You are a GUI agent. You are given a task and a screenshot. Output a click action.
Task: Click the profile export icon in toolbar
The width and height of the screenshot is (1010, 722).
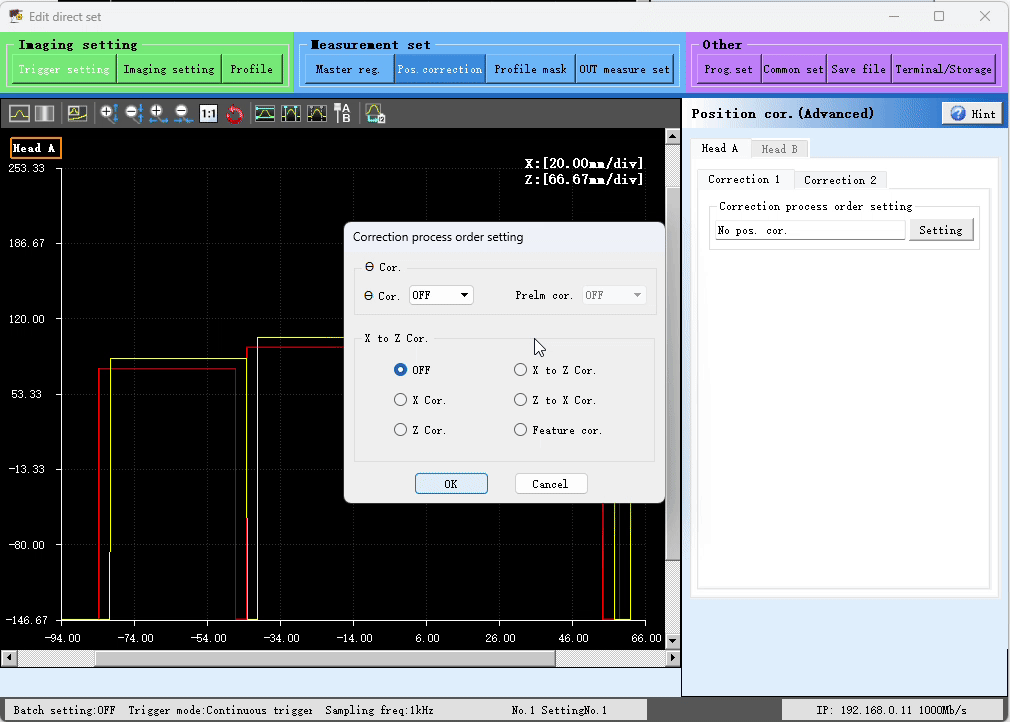pyautogui.click(x=375, y=114)
